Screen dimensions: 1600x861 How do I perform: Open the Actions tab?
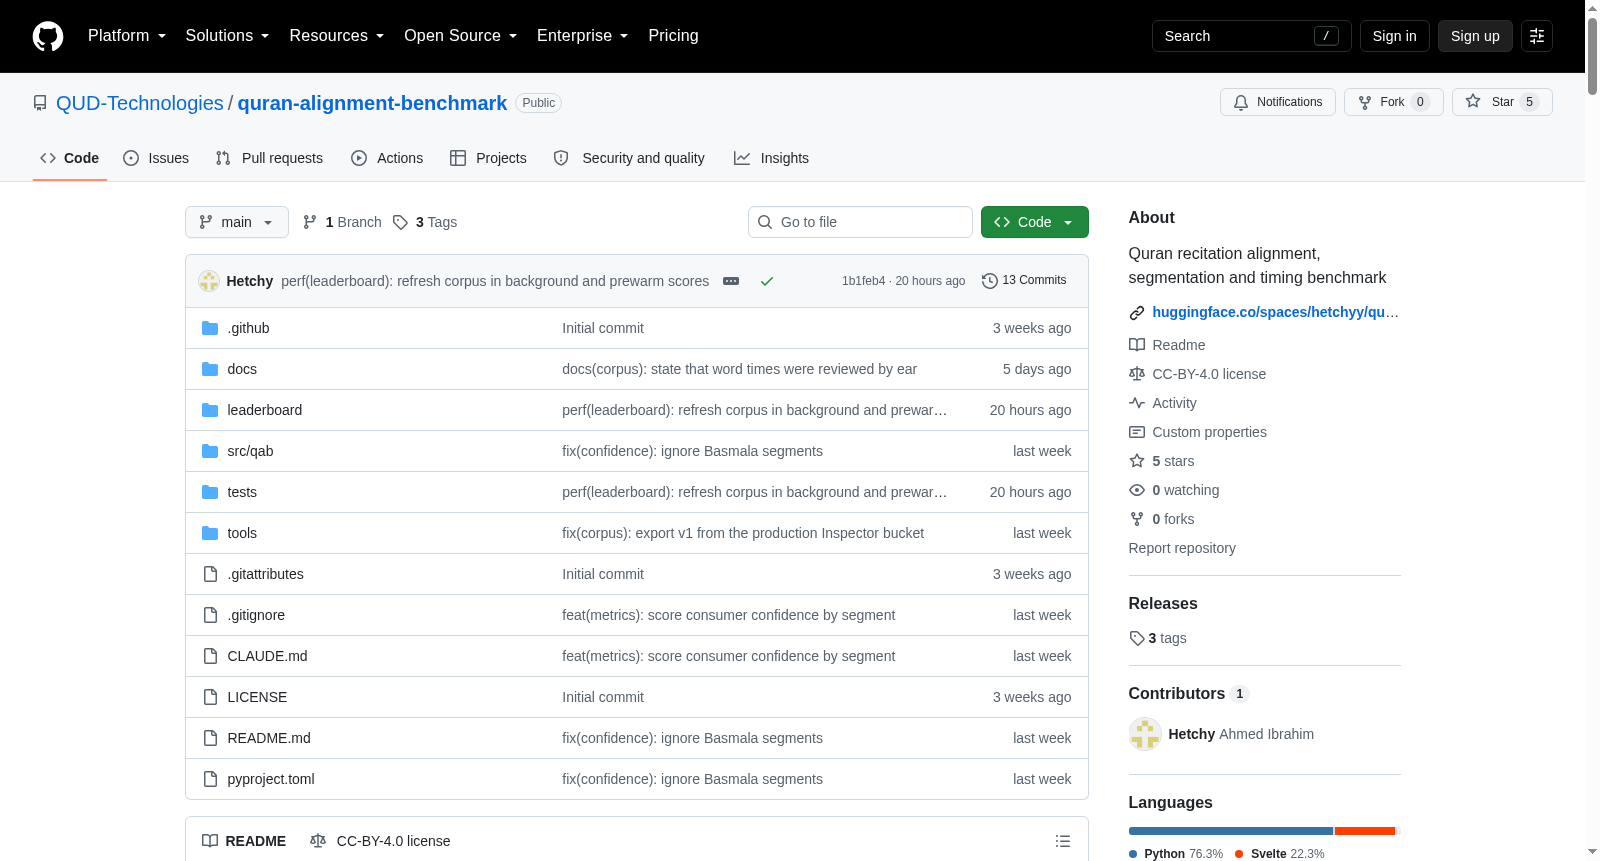tap(387, 158)
